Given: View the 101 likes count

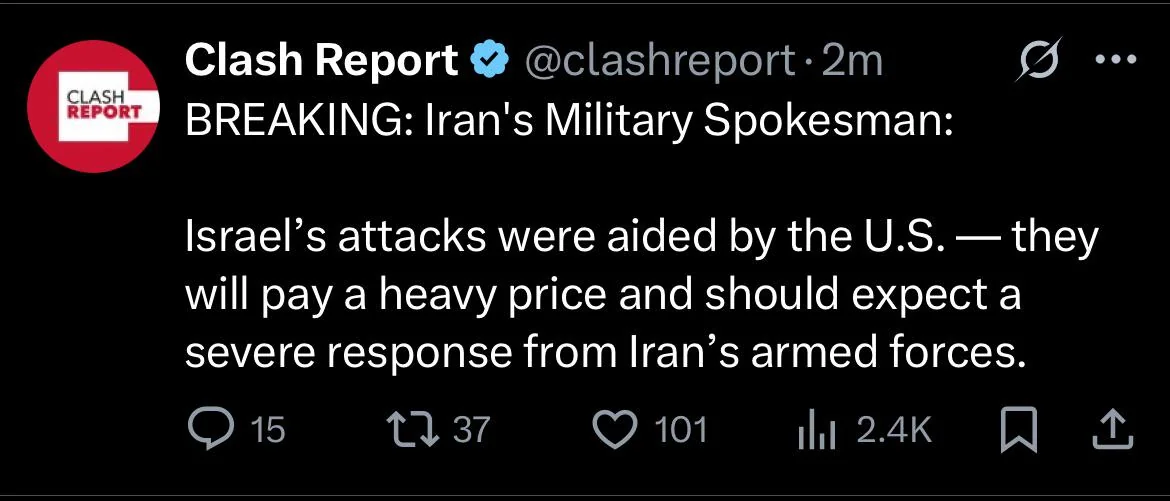Looking at the screenshot, I should [679, 431].
